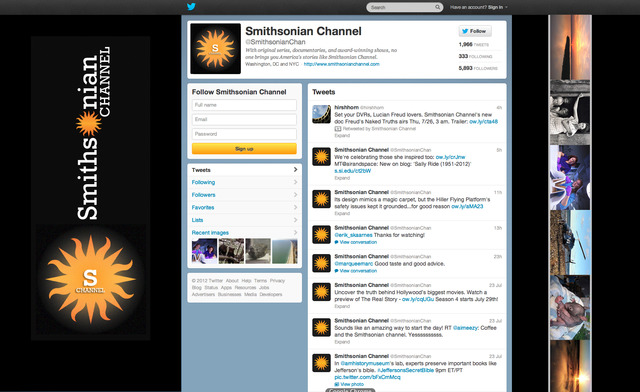The height and width of the screenshot is (392, 640).
Task: Click the search magnifier icon
Action: pyautogui.click(x=437, y=7)
